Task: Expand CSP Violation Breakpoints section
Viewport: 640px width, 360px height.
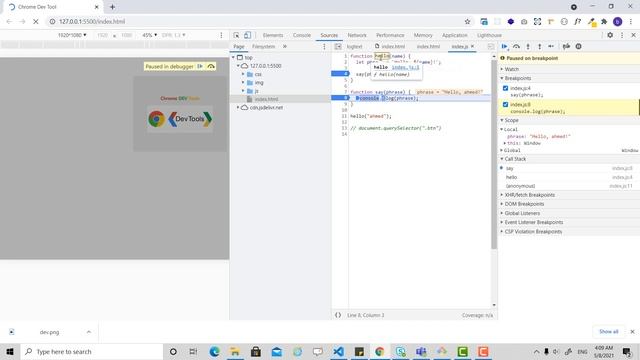Action: (533, 231)
